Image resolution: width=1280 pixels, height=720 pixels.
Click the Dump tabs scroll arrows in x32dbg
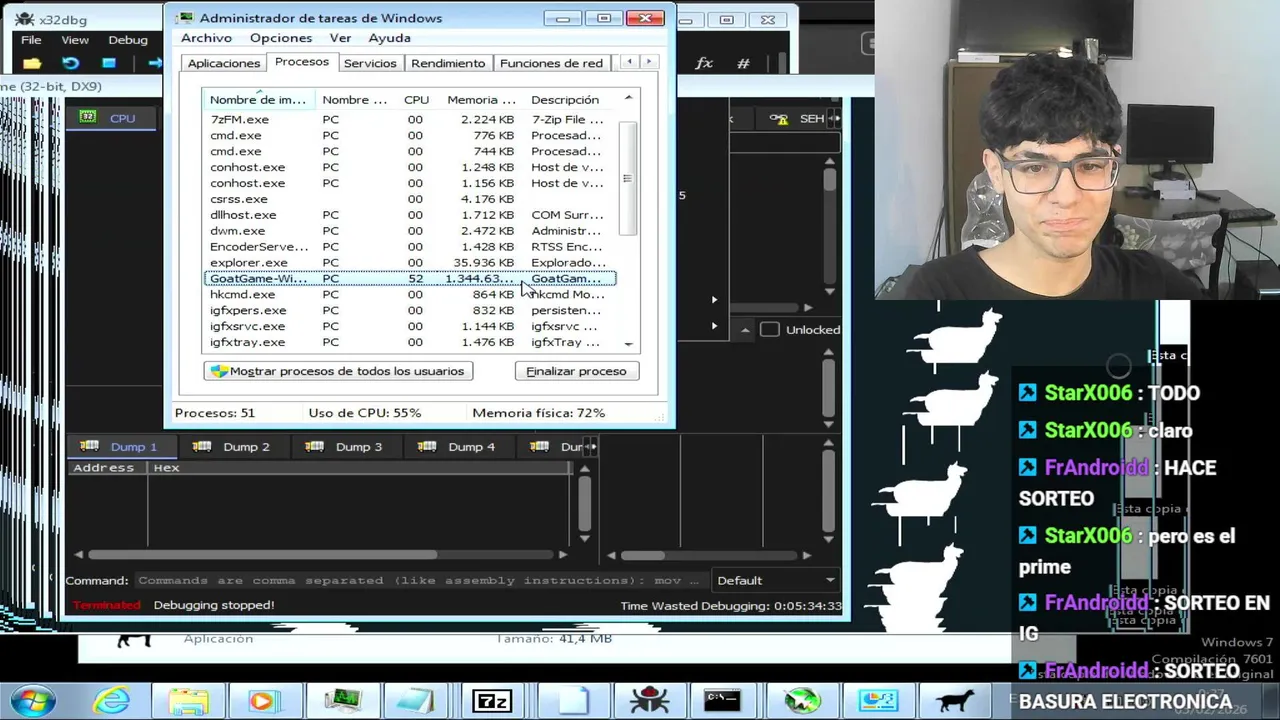(x=591, y=447)
